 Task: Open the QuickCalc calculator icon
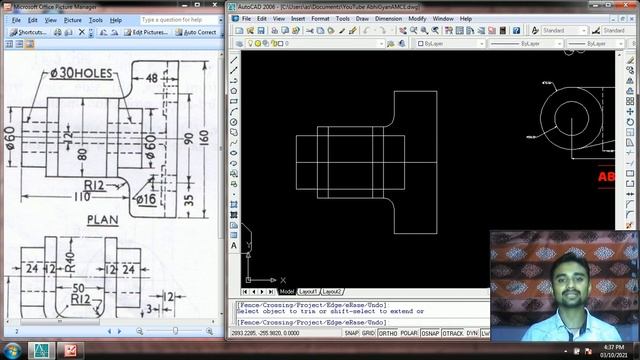pyautogui.click(x=502, y=31)
